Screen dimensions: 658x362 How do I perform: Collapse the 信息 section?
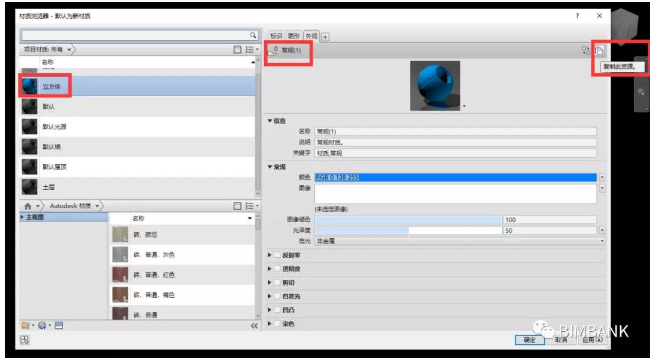(270, 121)
